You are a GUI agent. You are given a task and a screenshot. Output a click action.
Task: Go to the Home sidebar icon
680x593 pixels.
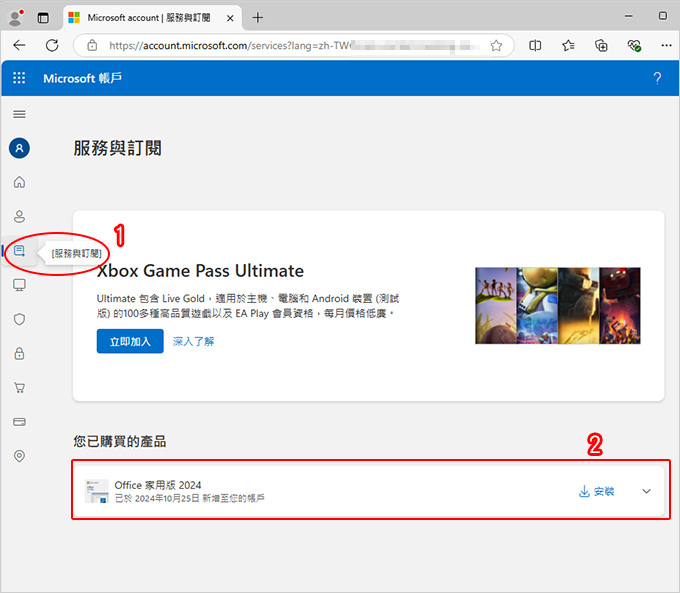[x=19, y=182]
